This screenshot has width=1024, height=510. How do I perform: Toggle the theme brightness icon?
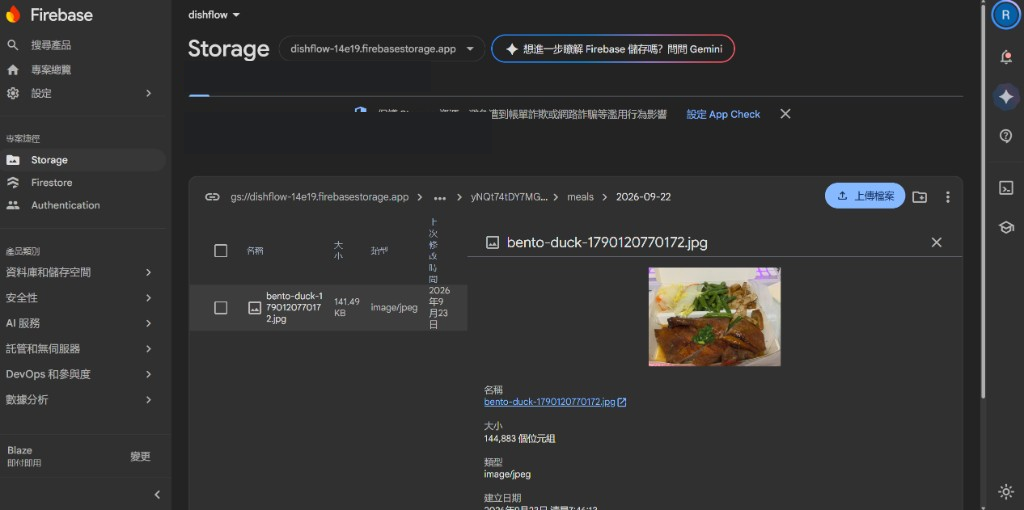pyautogui.click(x=1006, y=492)
